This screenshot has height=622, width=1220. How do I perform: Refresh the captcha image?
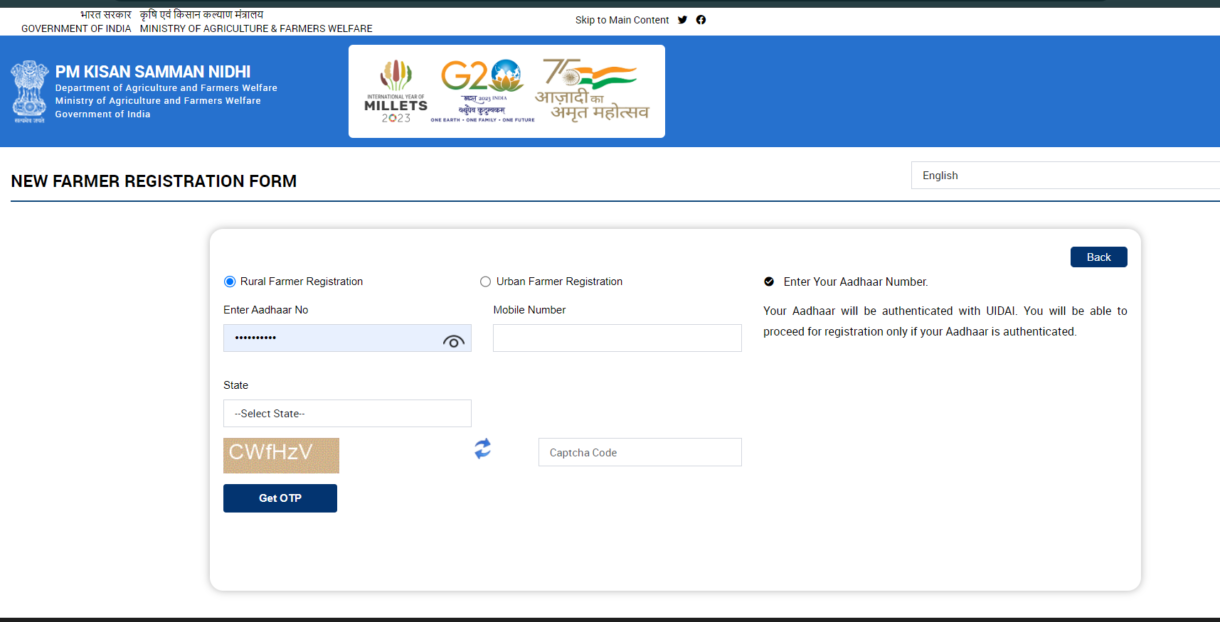(x=483, y=449)
